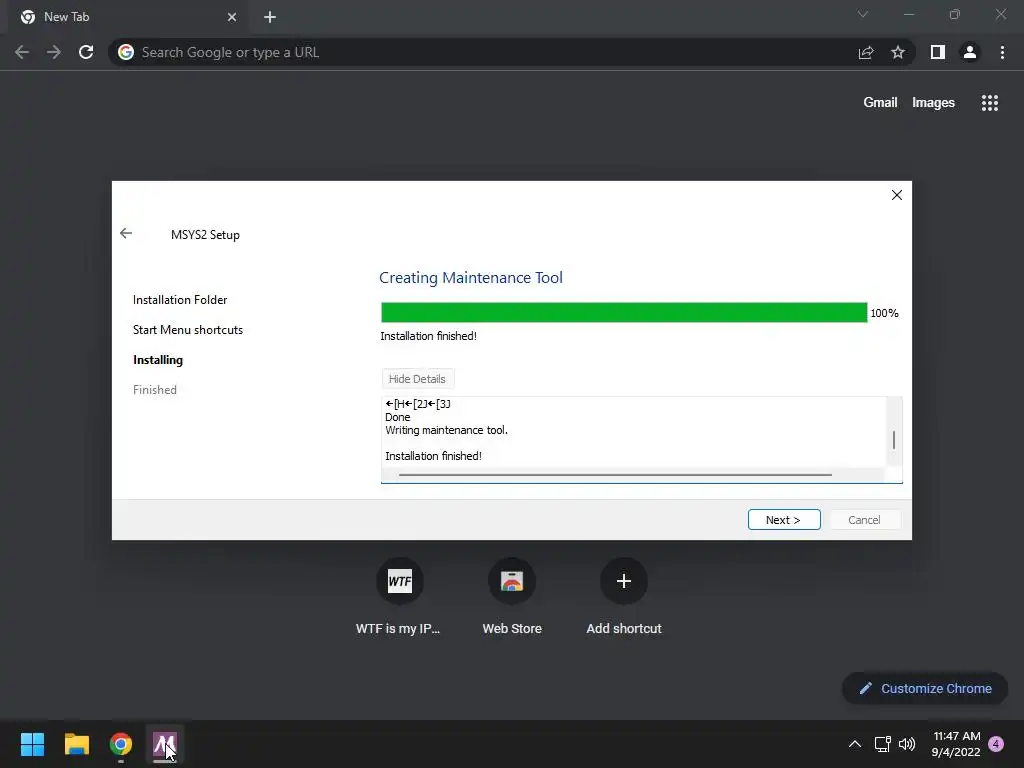This screenshot has width=1024, height=768.
Task: Open File Explorer from taskbar
Action: click(x=76, y=744)
